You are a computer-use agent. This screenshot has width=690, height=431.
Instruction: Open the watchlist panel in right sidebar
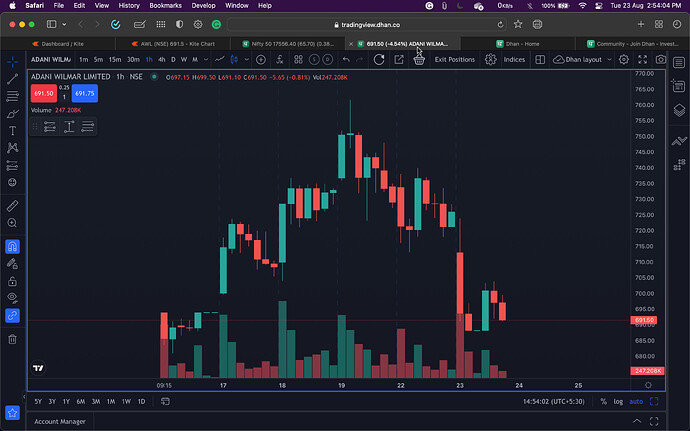(x=679, y=63)
